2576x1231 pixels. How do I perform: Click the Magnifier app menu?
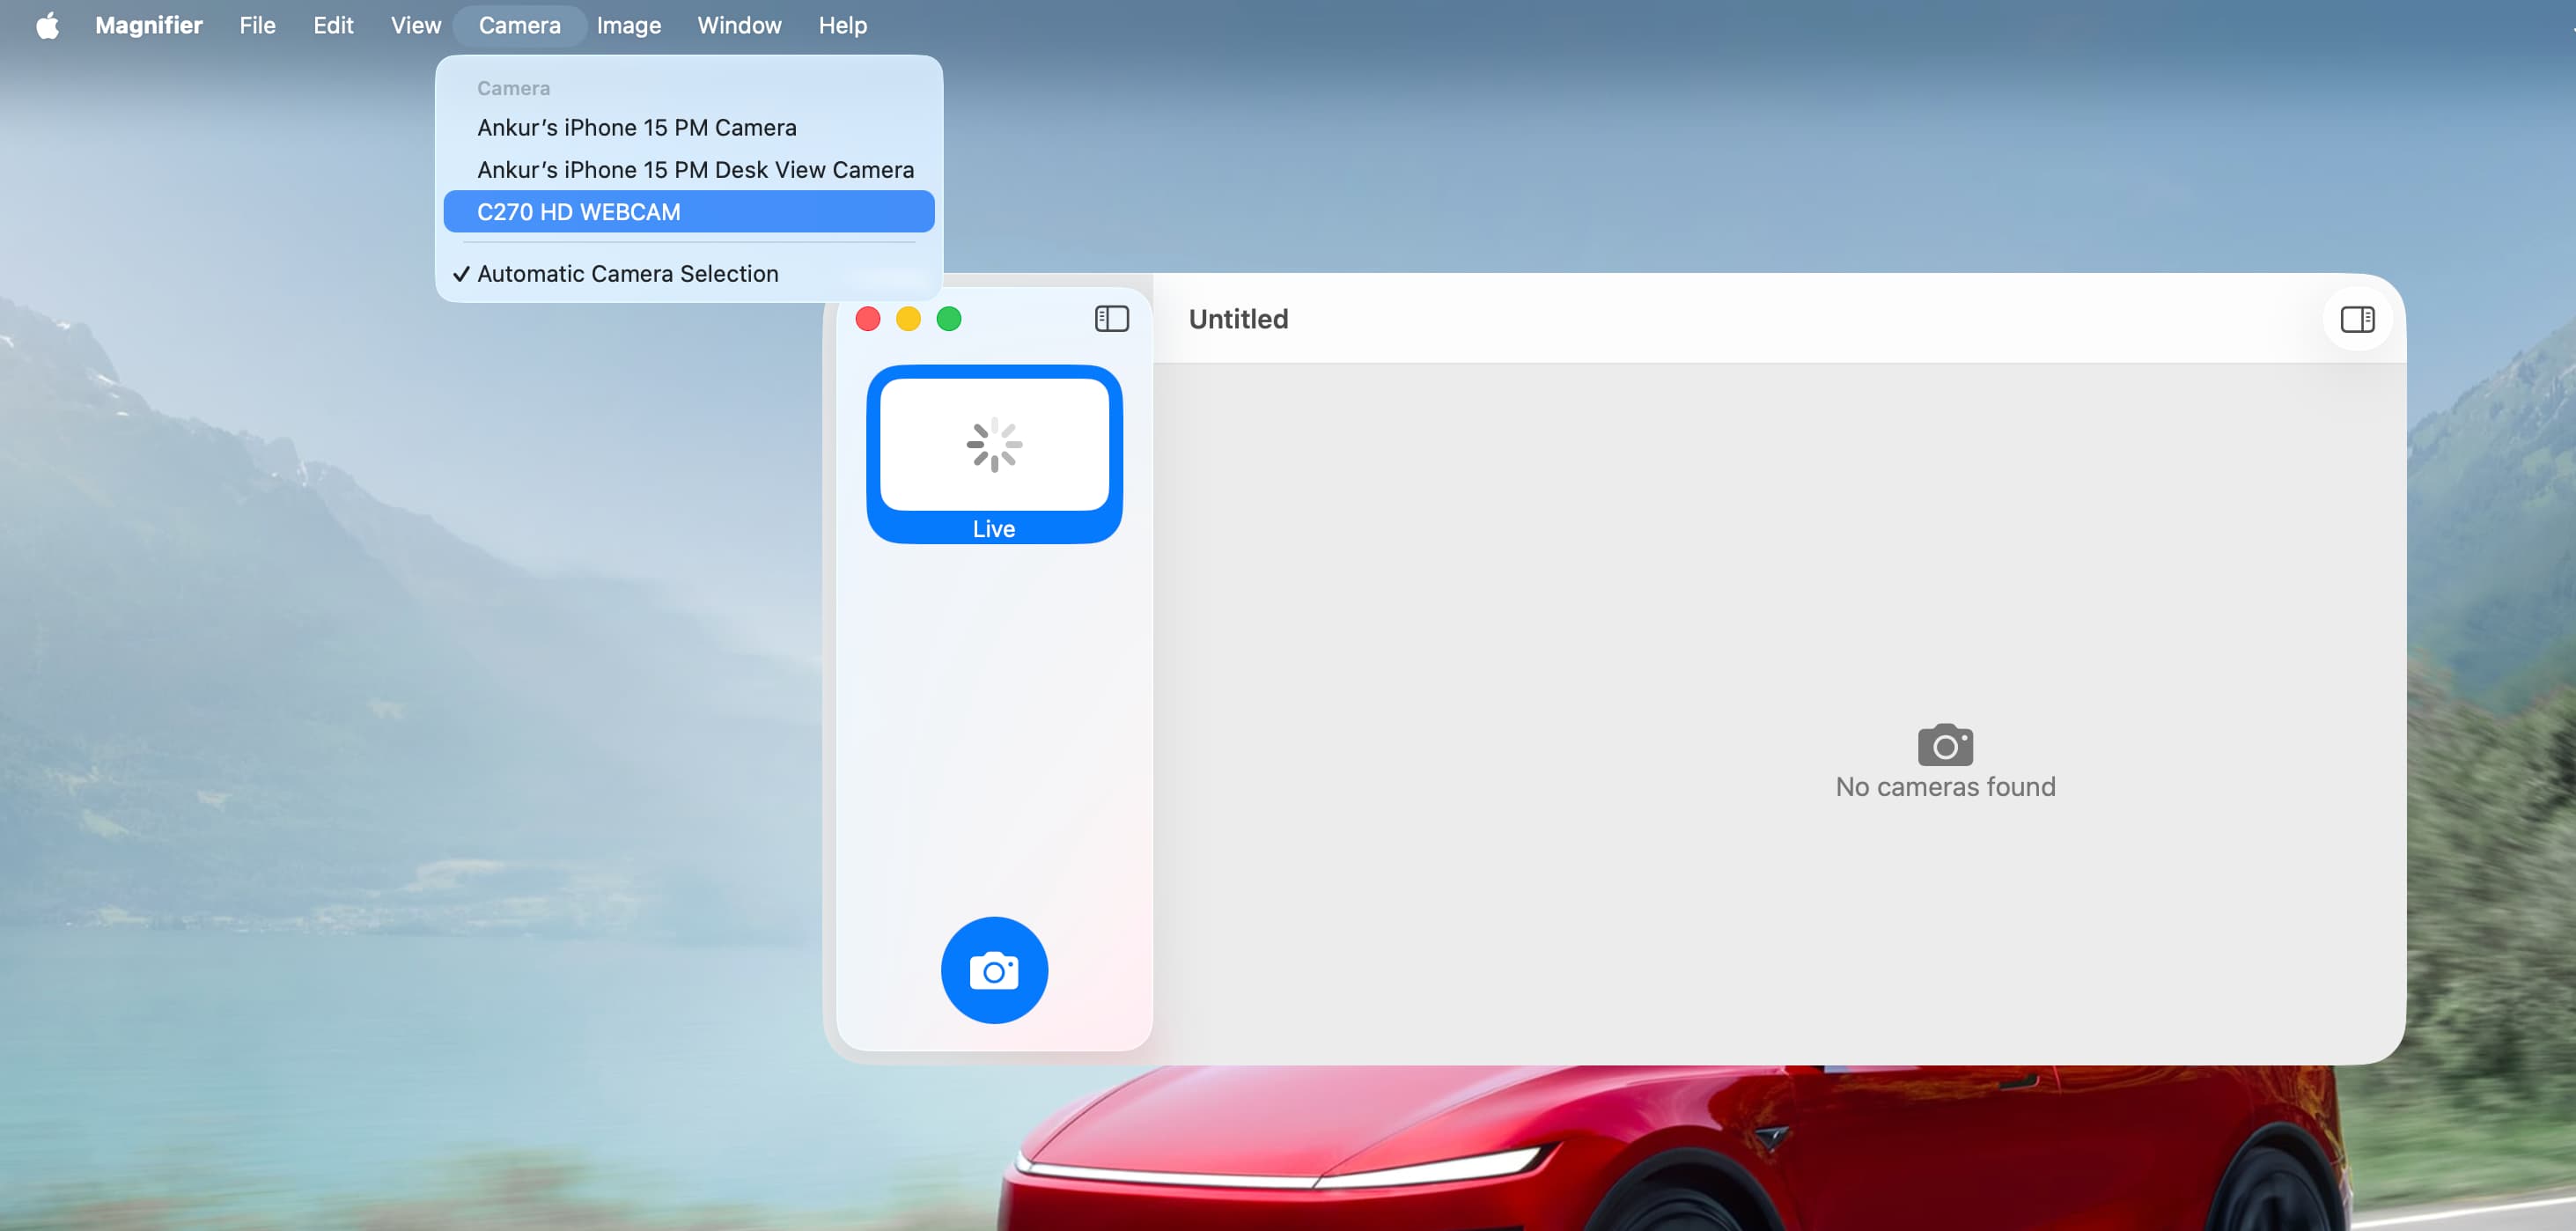coord(148,25)
